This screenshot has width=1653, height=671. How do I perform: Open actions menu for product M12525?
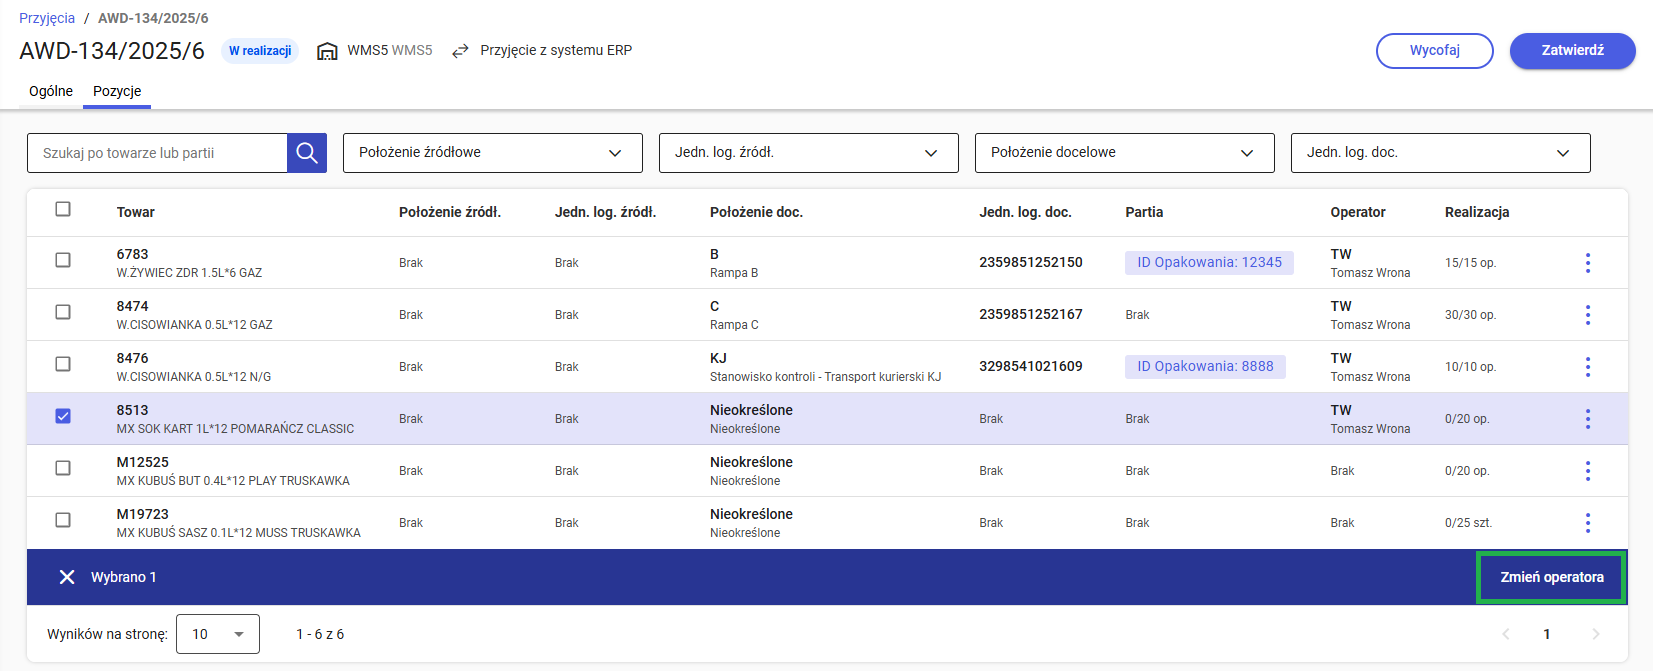point(1587,471)
